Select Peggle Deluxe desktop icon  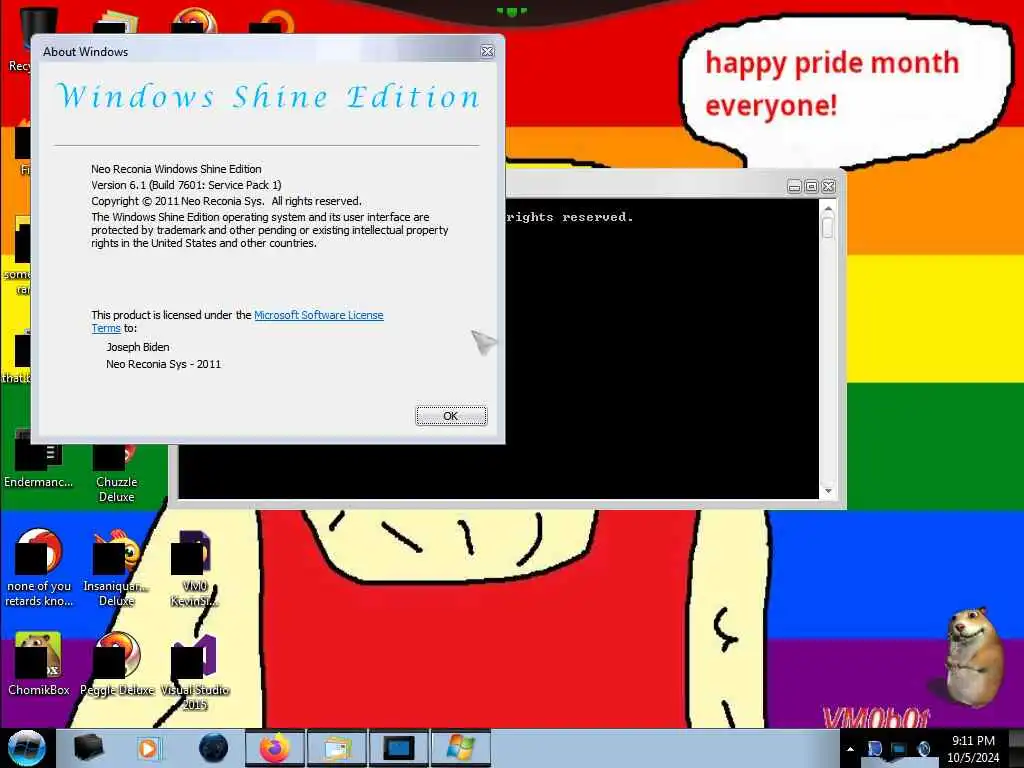(117, 664)
